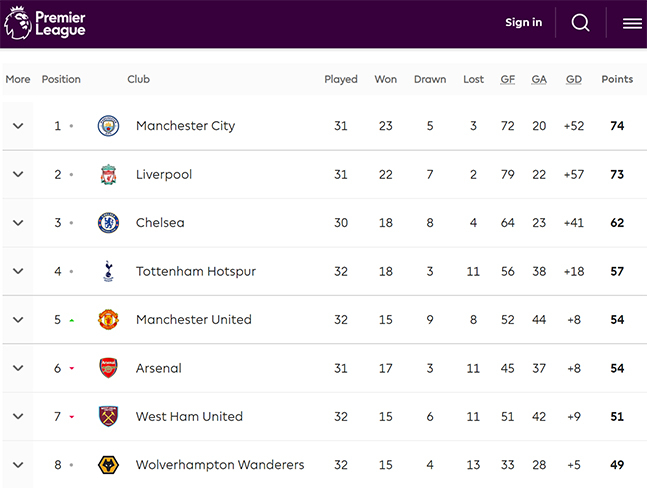Expand the Manchester City row chevron
Image resolution: width=647 pixels, height=488 pixels.
[18, 126]
